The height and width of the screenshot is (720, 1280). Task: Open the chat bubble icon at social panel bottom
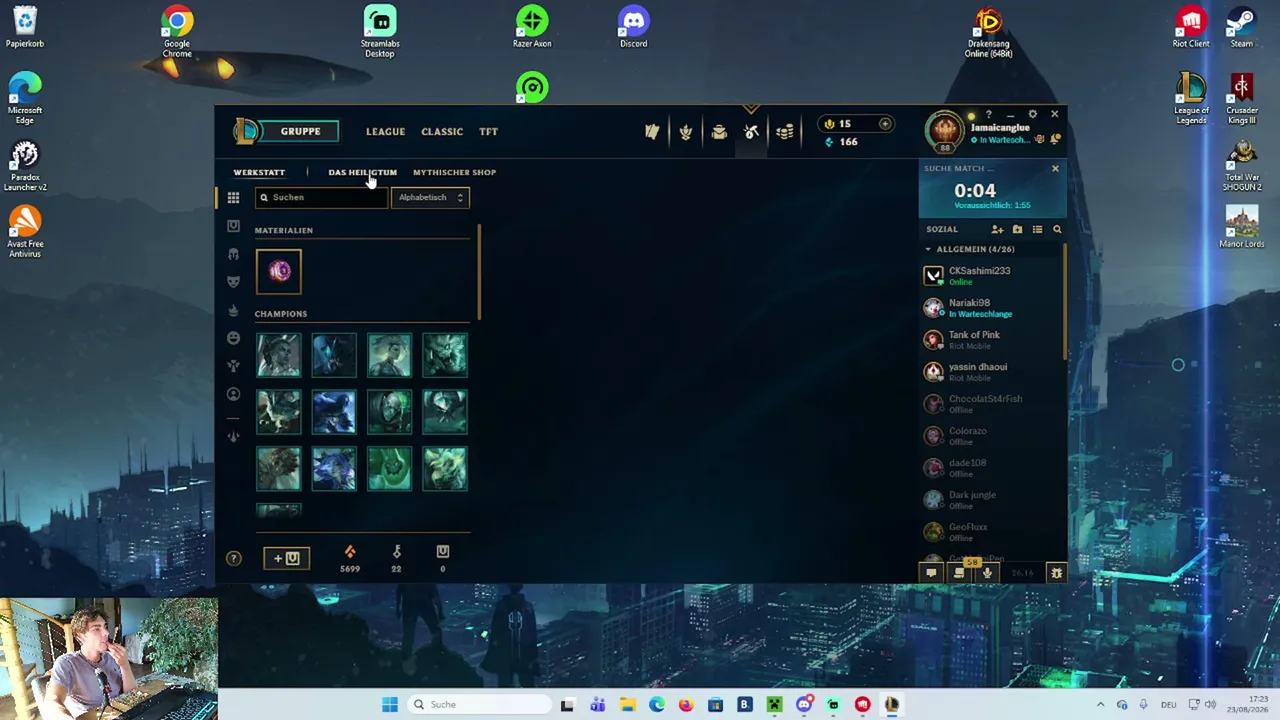pos(931,573)
